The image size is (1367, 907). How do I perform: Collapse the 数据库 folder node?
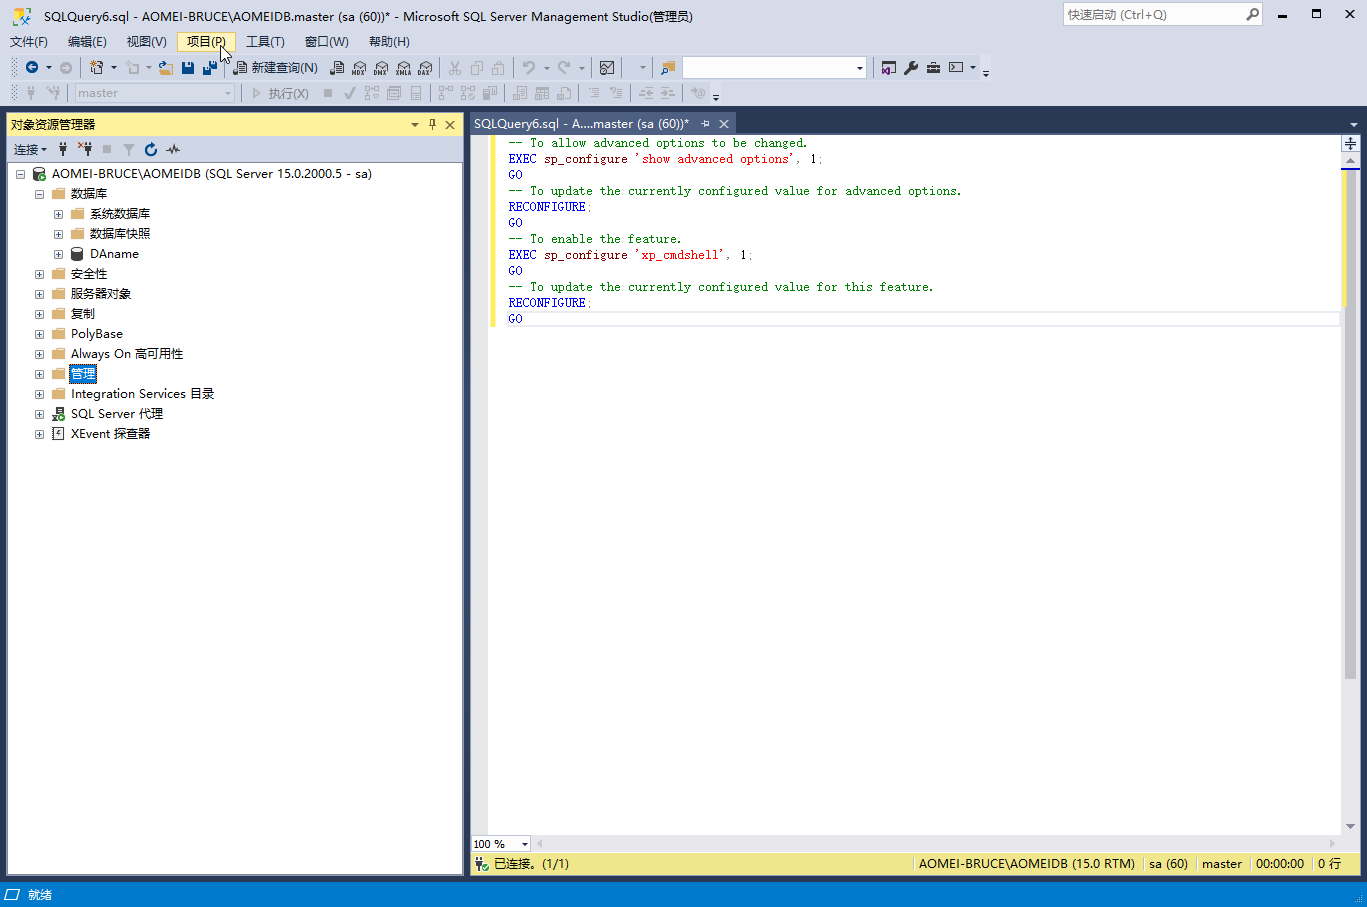point(39,194)
